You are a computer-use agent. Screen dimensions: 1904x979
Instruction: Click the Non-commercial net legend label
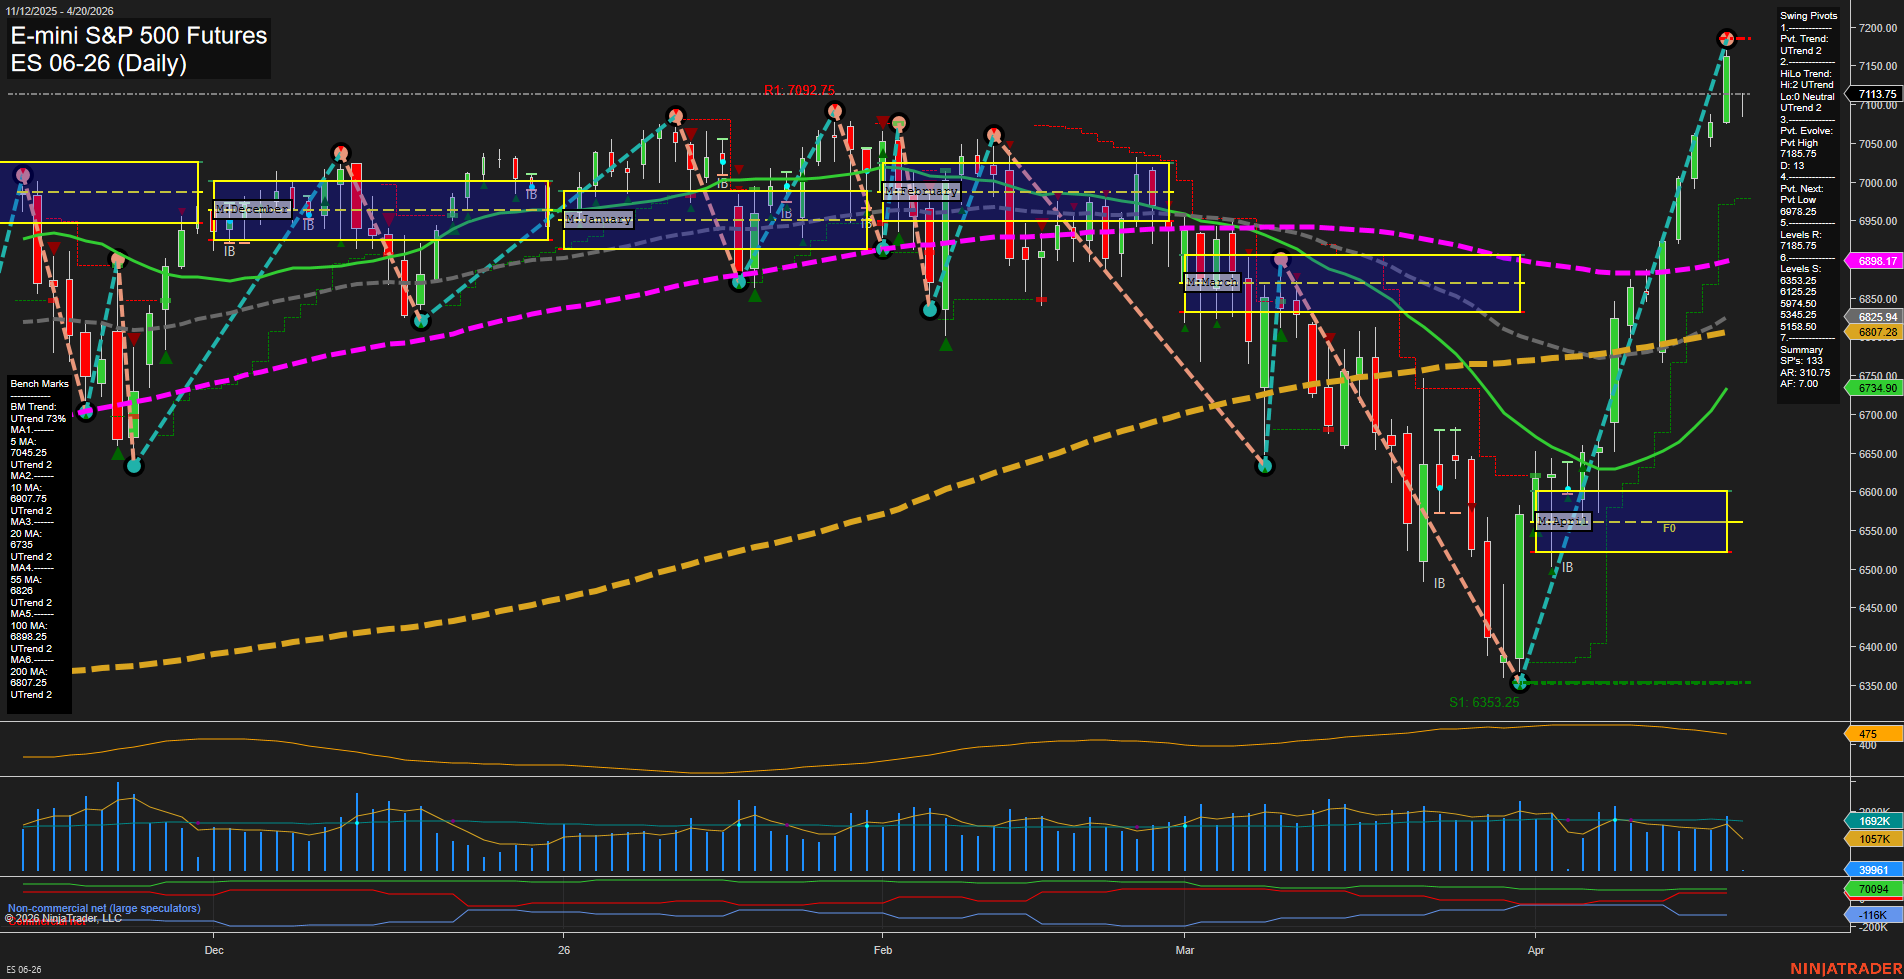click(x=103, y=908)
